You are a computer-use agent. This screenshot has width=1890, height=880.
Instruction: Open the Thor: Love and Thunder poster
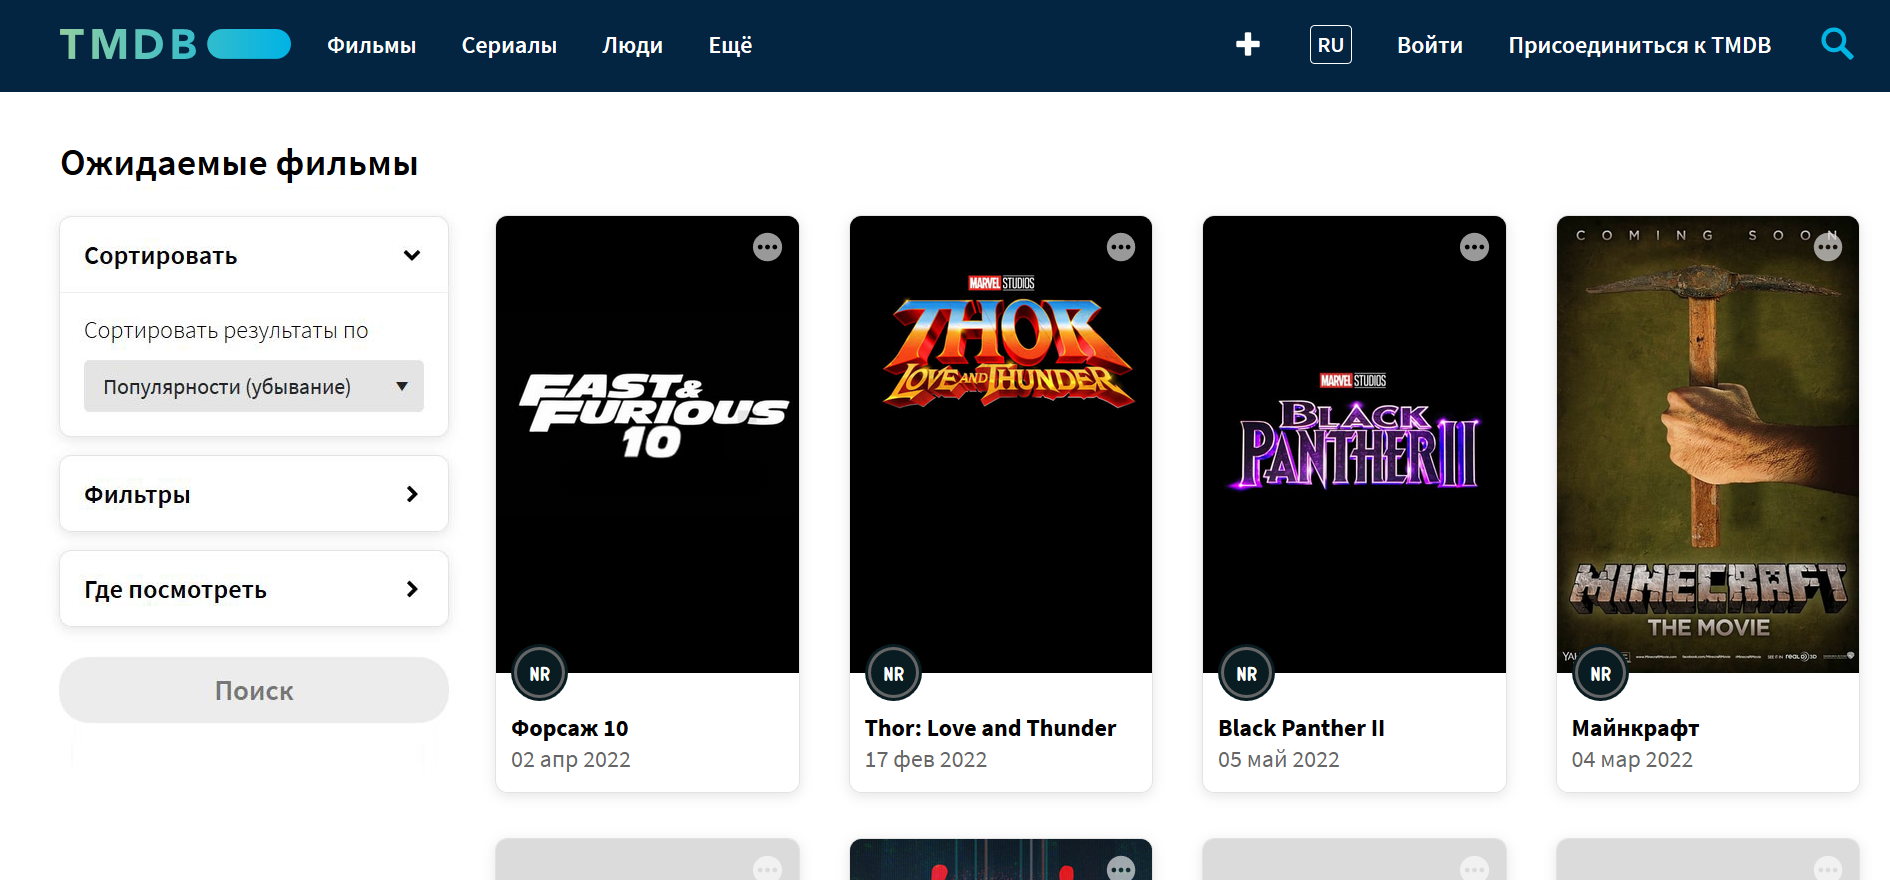point(1000,445)
